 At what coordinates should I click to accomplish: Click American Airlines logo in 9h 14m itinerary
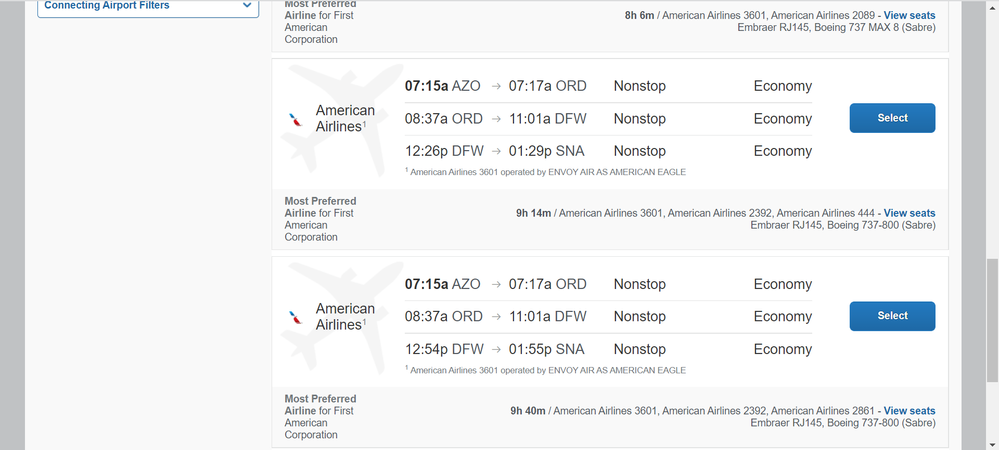tap(296, 119)
